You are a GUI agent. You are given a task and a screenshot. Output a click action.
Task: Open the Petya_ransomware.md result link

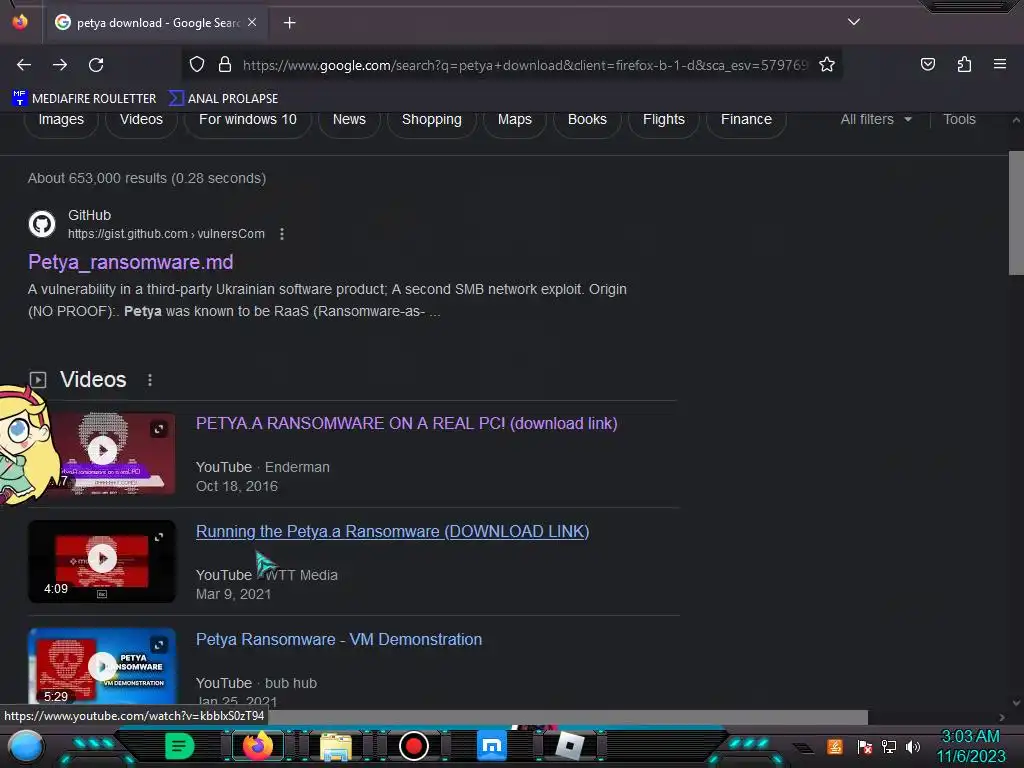131,262
